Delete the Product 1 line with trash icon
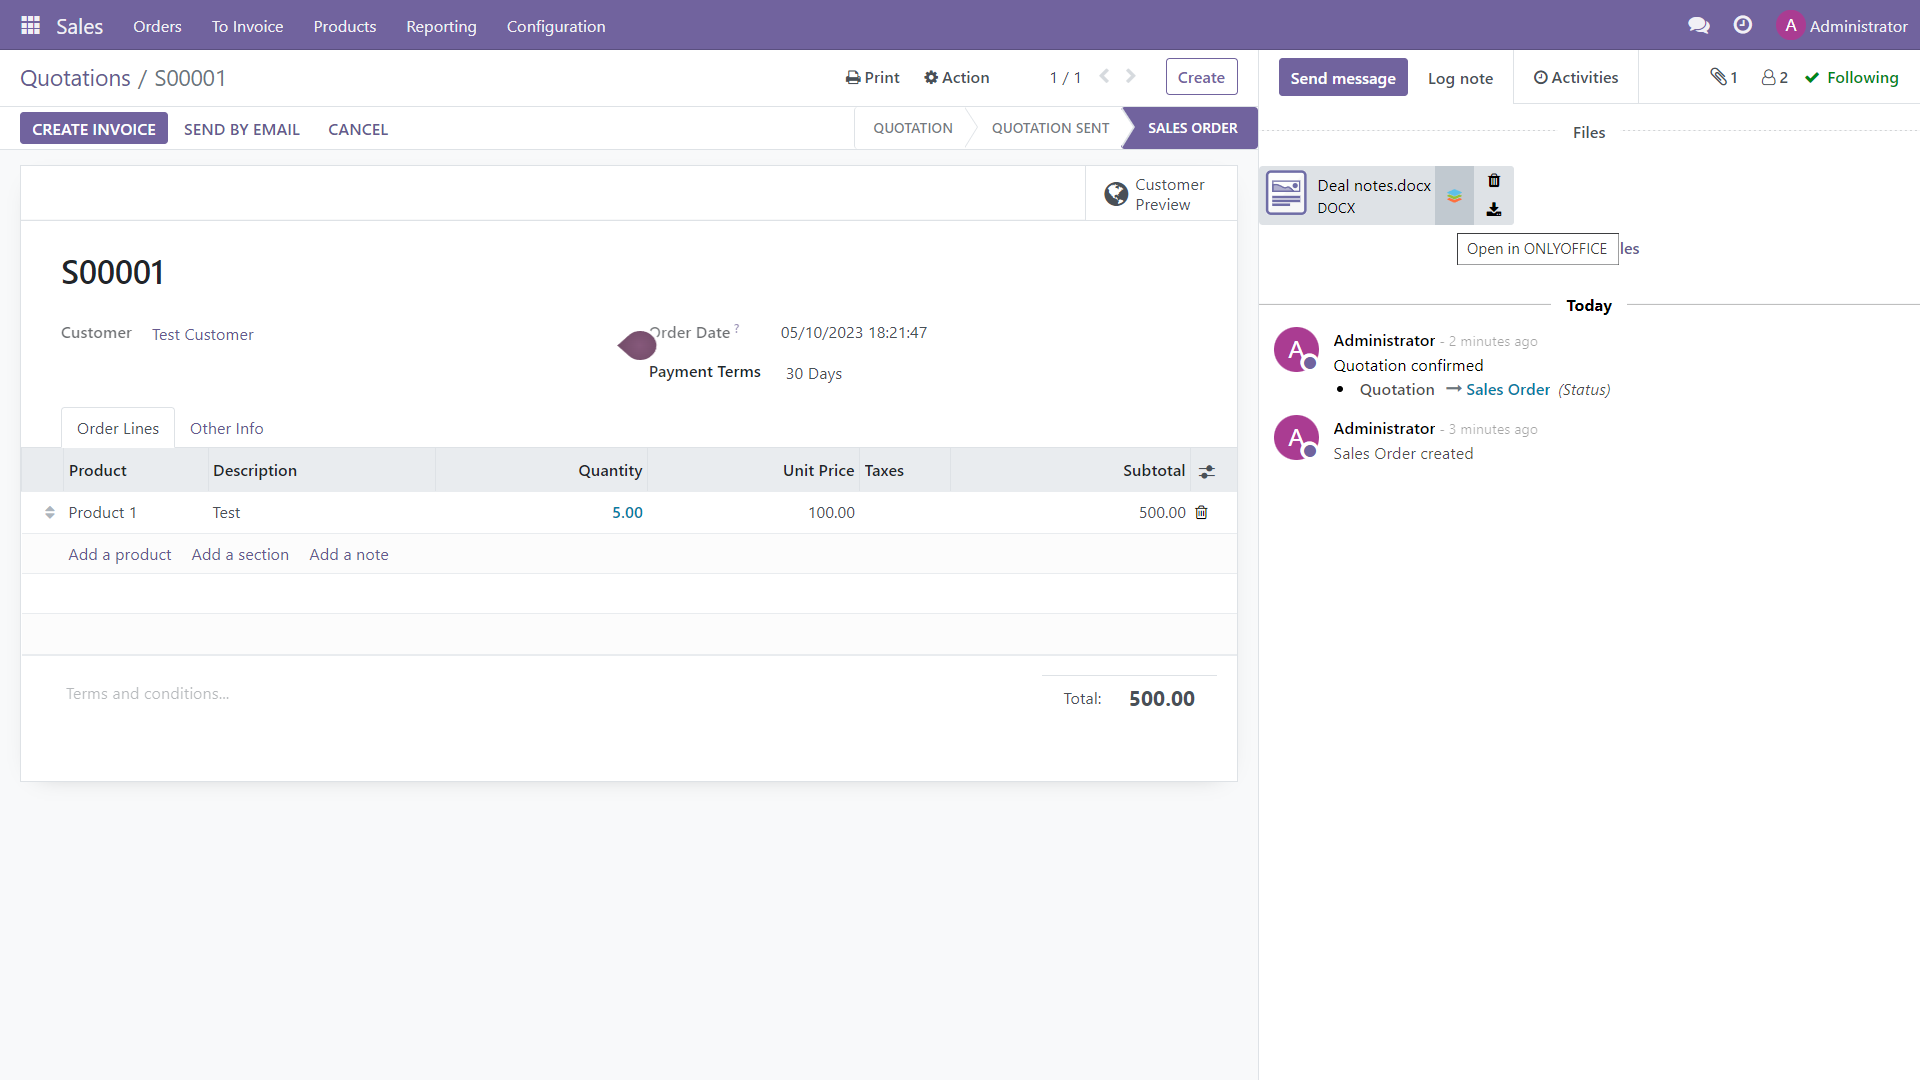Screen dimensions: 1920x1080 pos(1201,512)
